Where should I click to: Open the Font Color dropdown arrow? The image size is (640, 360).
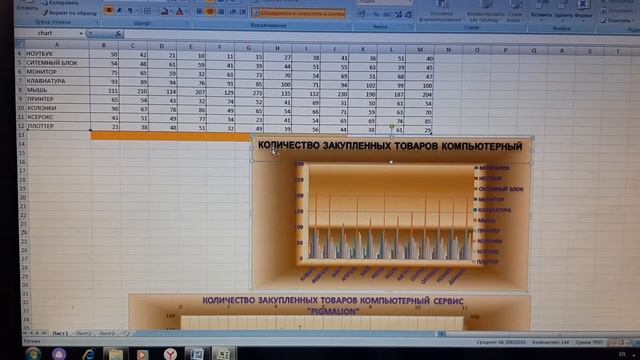pyautogui.click(x=186, y=12)
